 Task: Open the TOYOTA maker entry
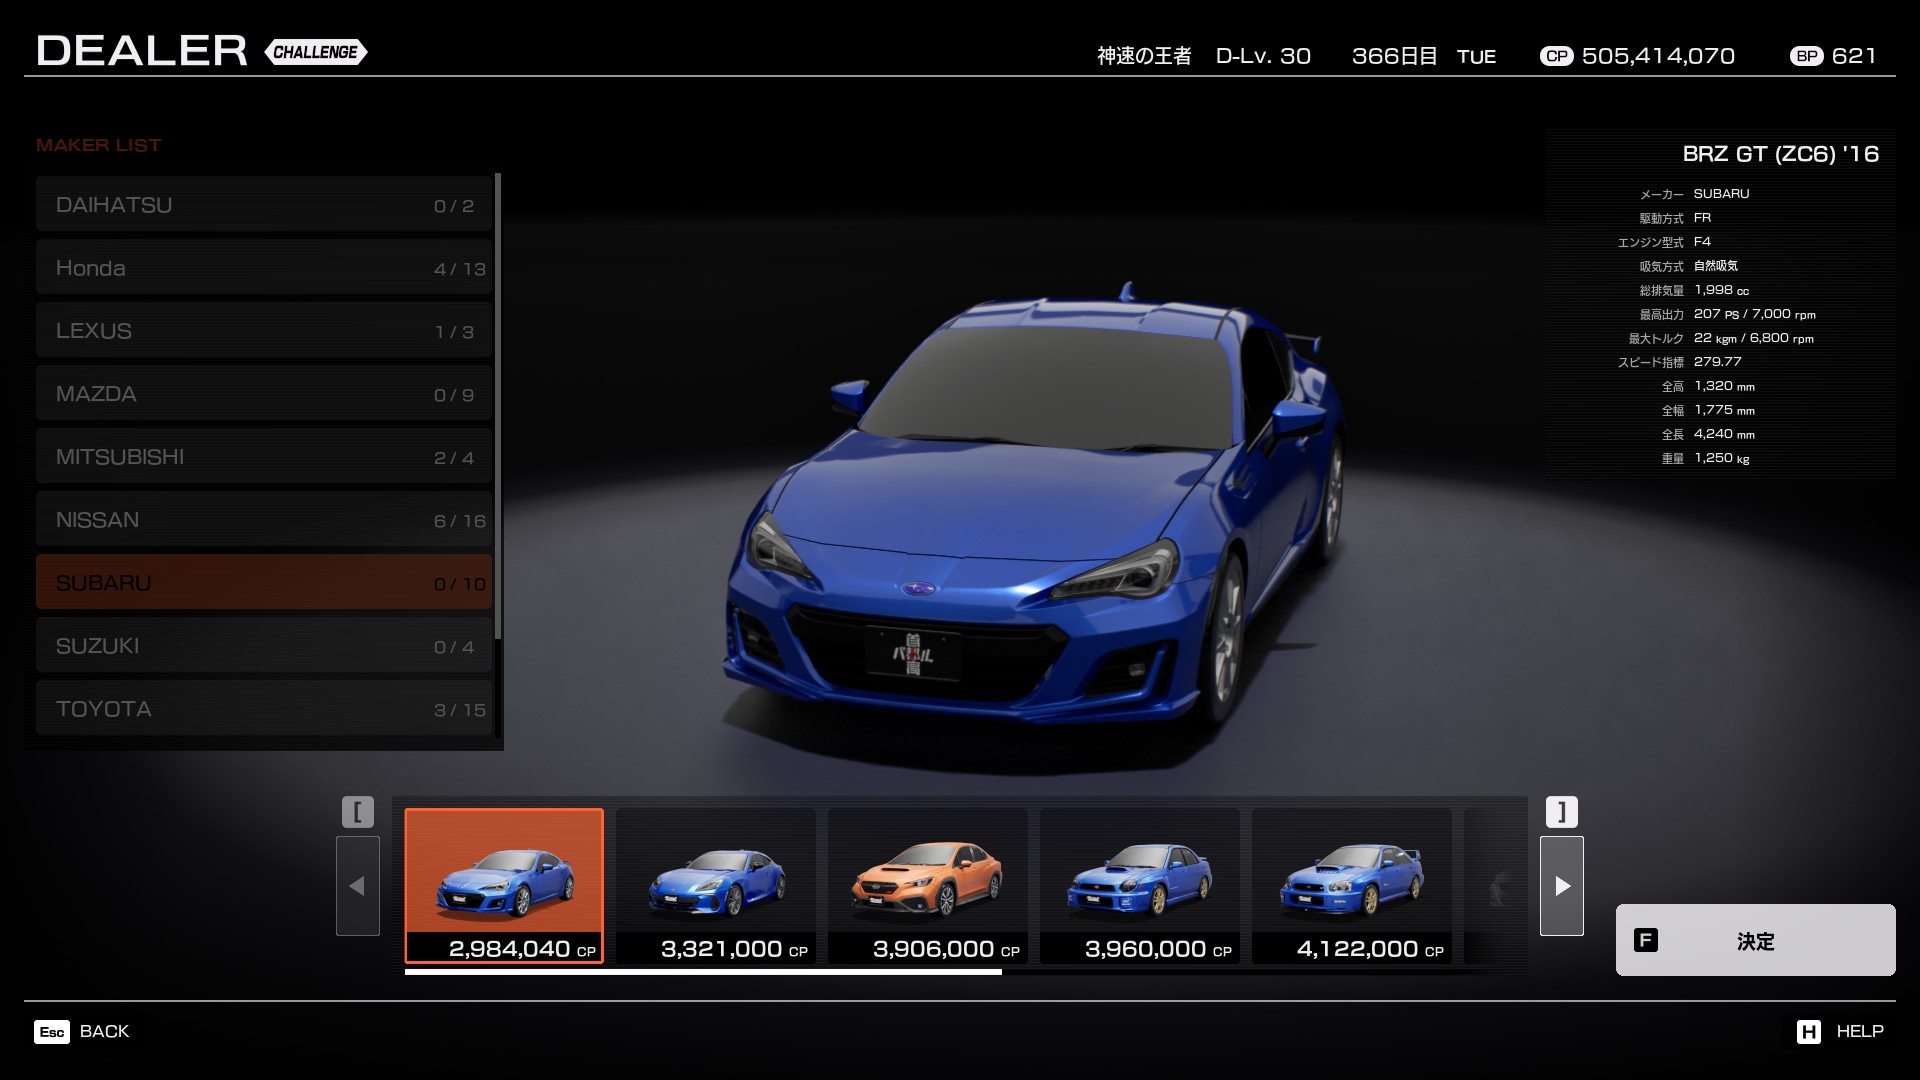coord(264,709)
